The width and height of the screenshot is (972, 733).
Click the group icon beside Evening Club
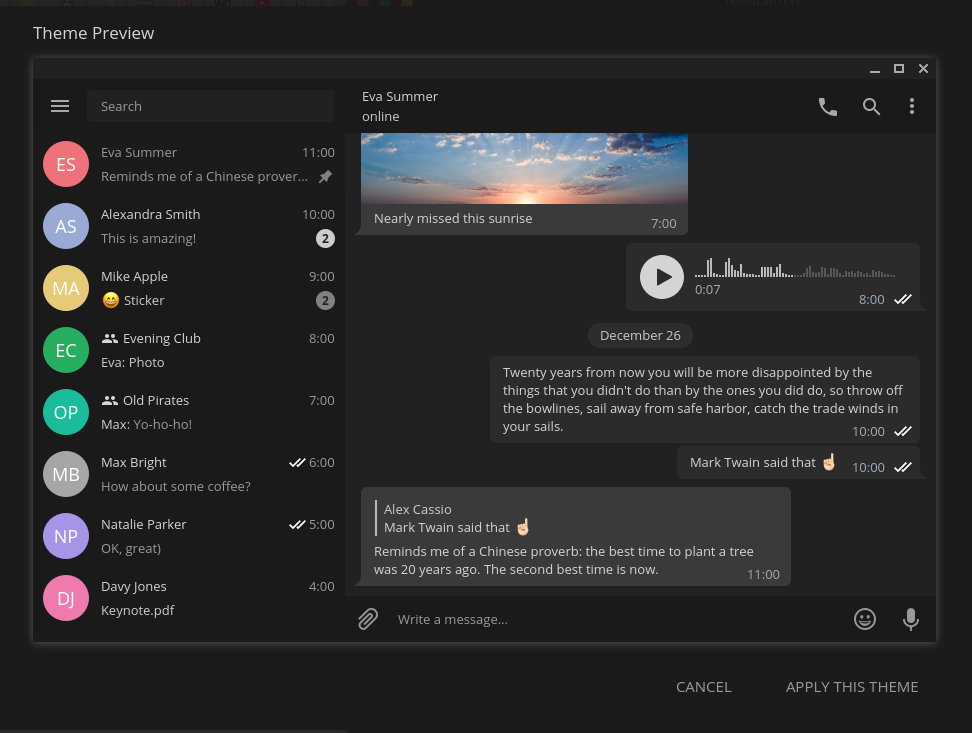coord(110,338)
